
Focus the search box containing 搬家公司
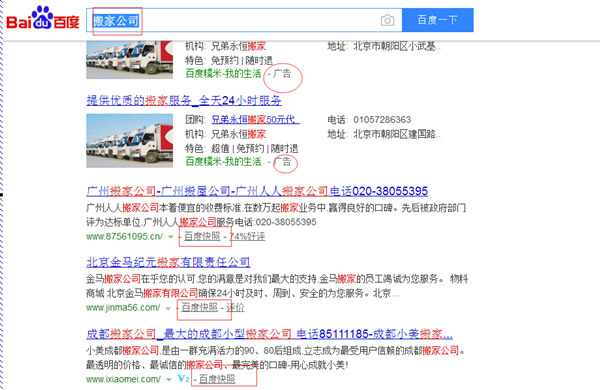point(244,20)
